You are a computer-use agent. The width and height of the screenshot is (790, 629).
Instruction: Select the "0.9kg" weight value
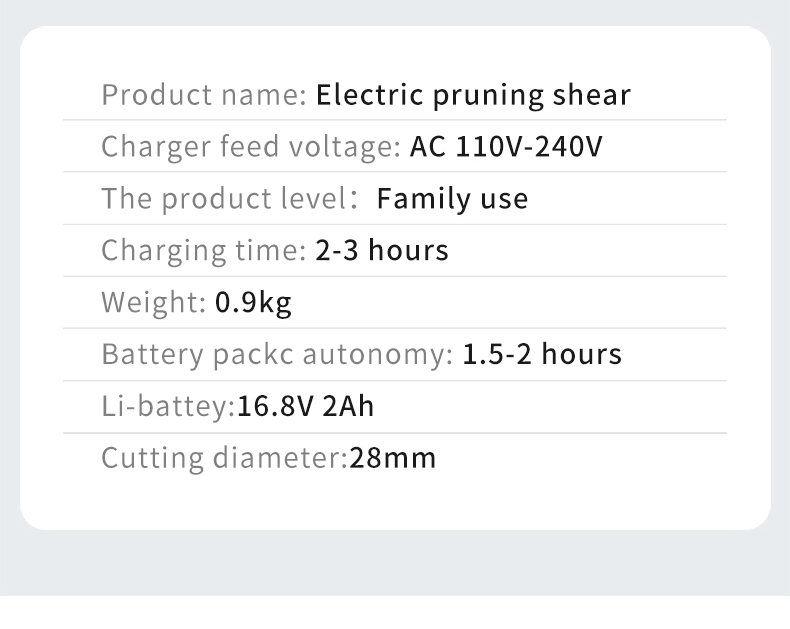[253, 302]
